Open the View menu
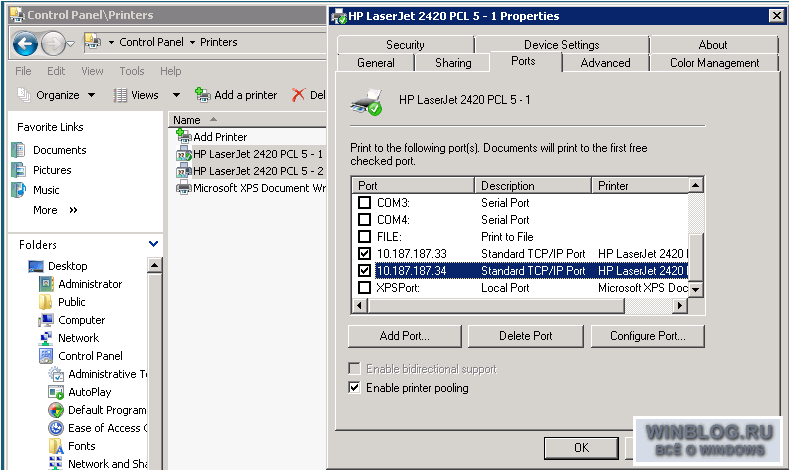This screenshot has width=790, height=473. [92, 71]
